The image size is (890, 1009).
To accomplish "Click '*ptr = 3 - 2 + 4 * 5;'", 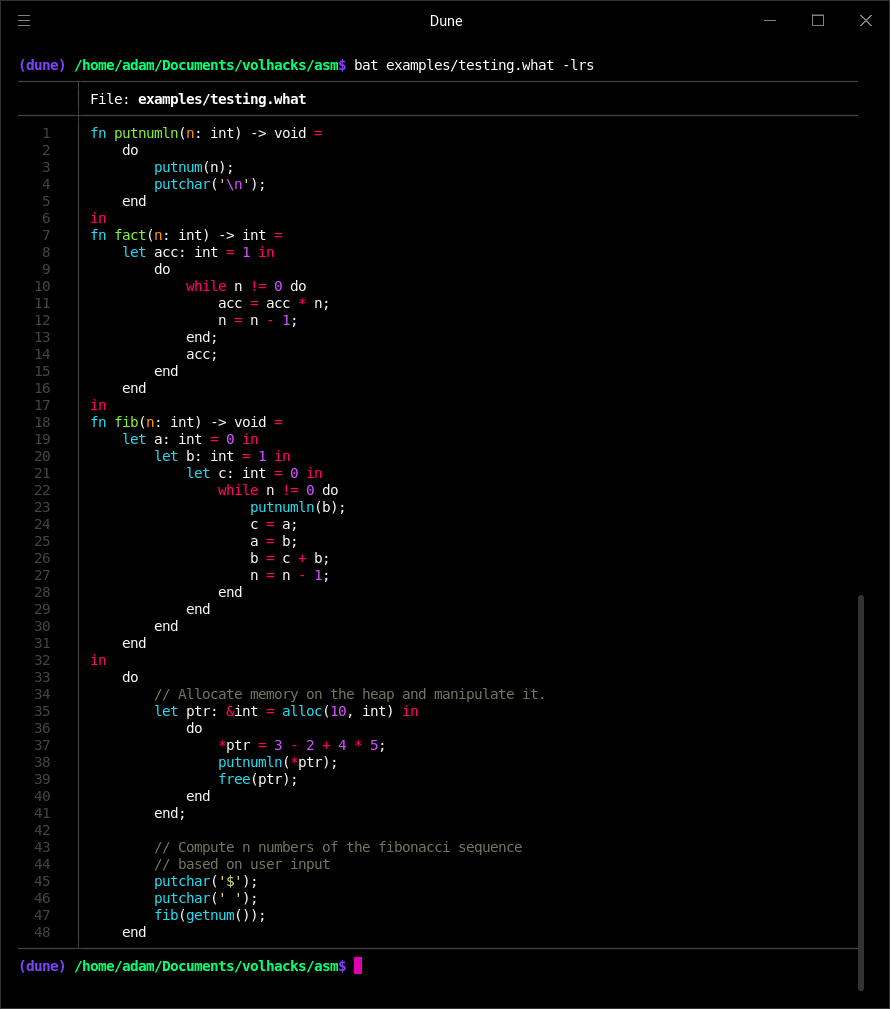I will point(302,745).
